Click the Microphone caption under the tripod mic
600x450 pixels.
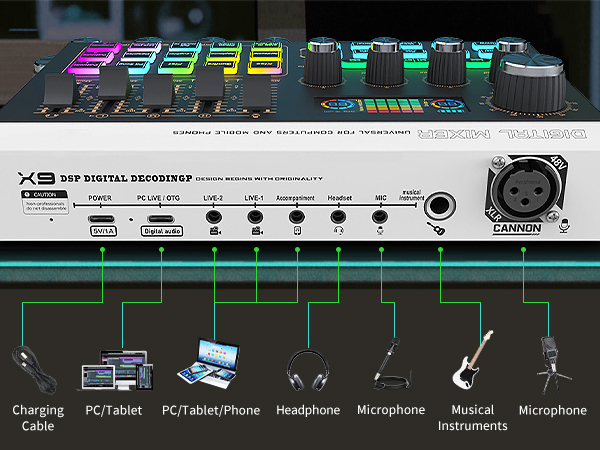tap(553, 410)
